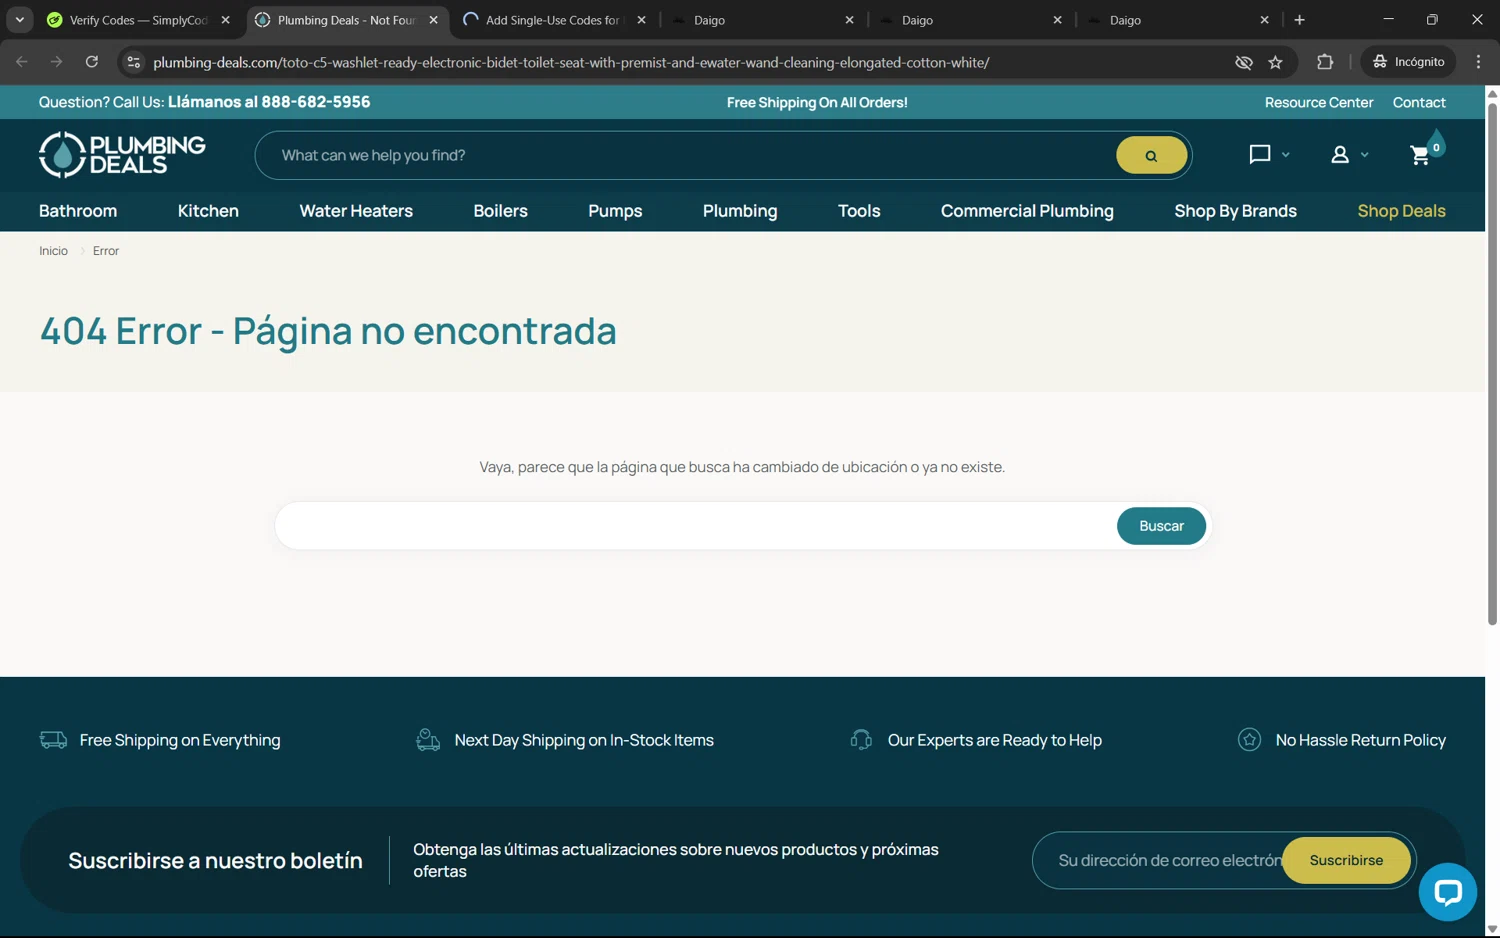Viewport: 1500px width, 938px height.
Task: Open the tab search dropdown arrow
Action: [x=19, y=20]
